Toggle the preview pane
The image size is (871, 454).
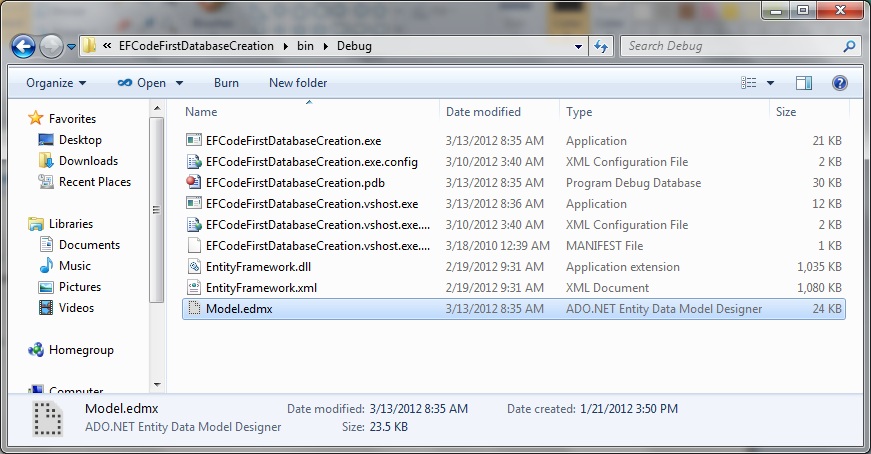coord(804,83)
